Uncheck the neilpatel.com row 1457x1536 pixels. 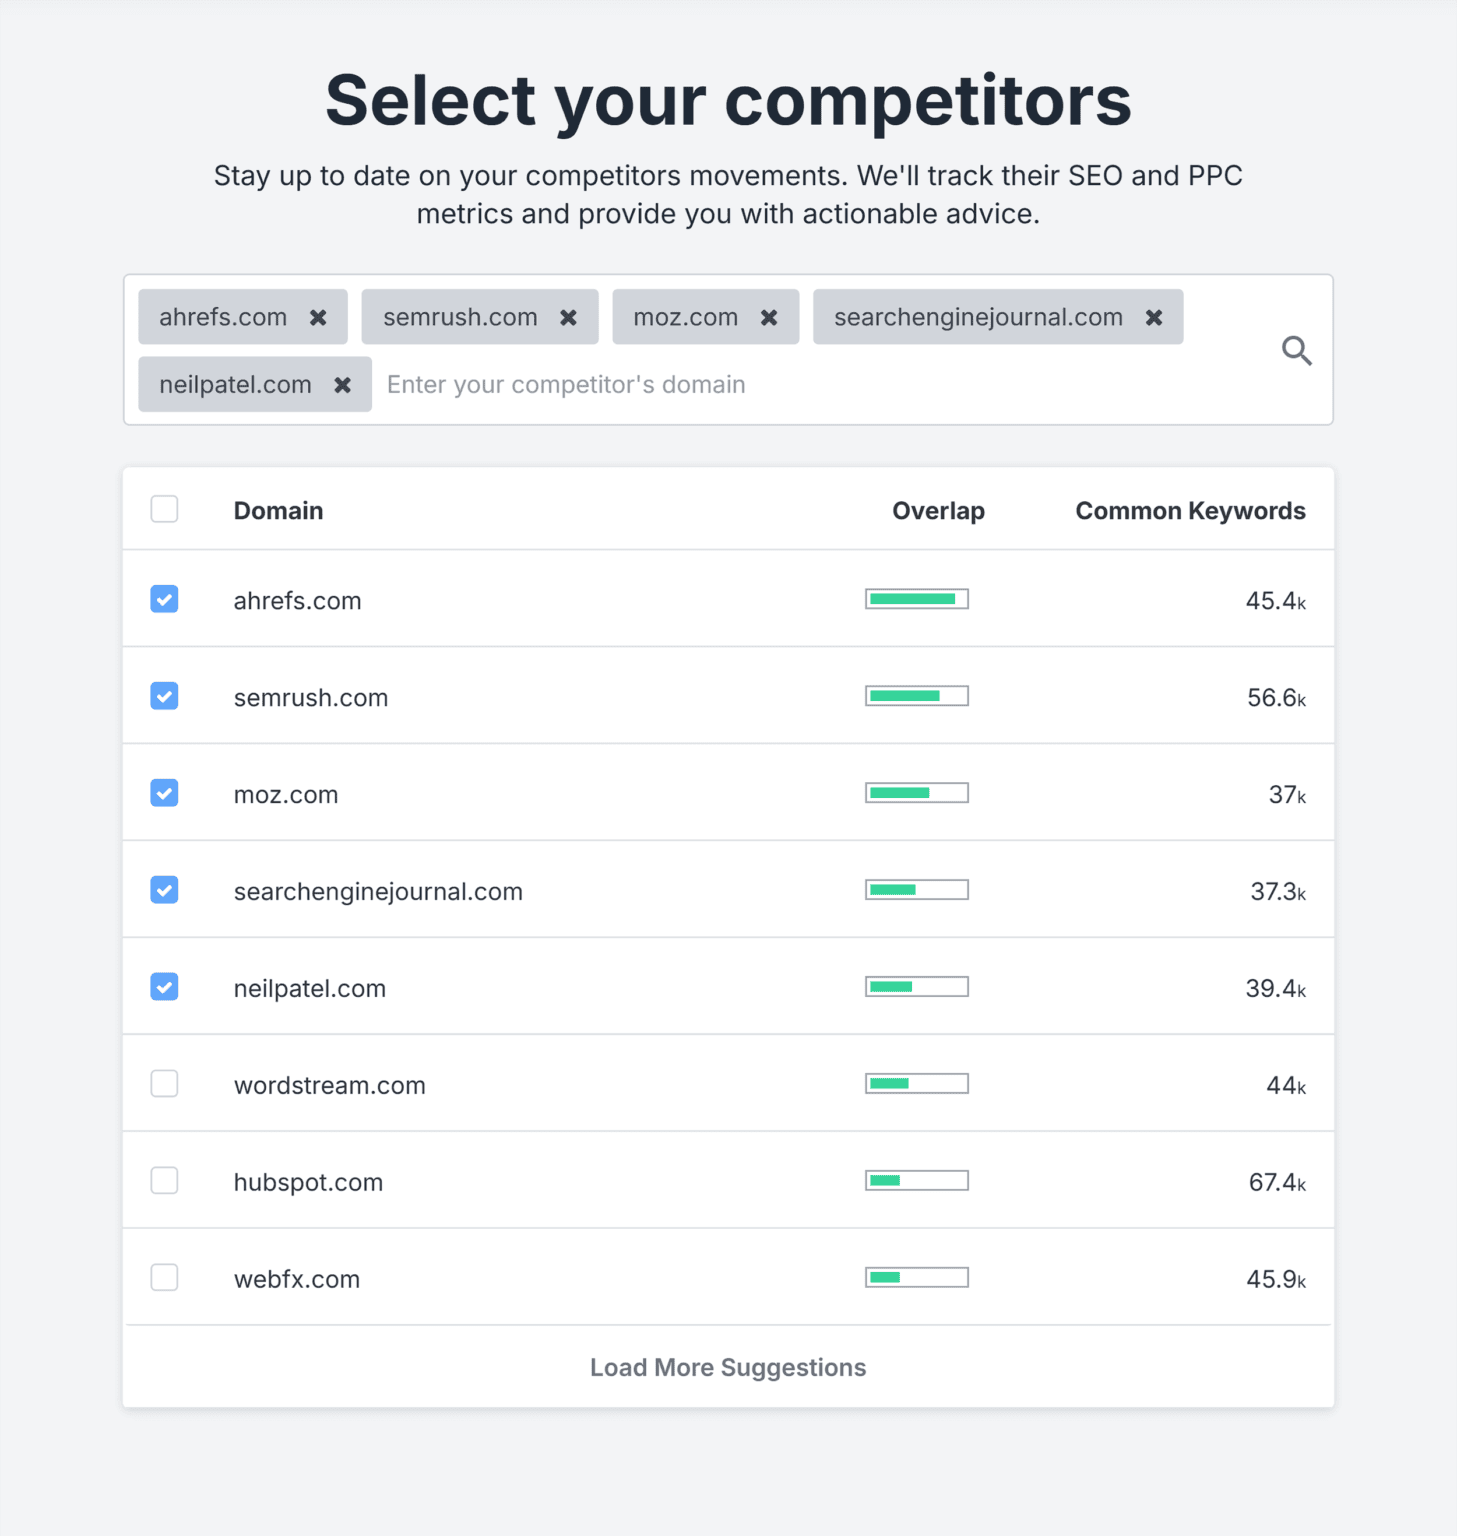[164, 986]
